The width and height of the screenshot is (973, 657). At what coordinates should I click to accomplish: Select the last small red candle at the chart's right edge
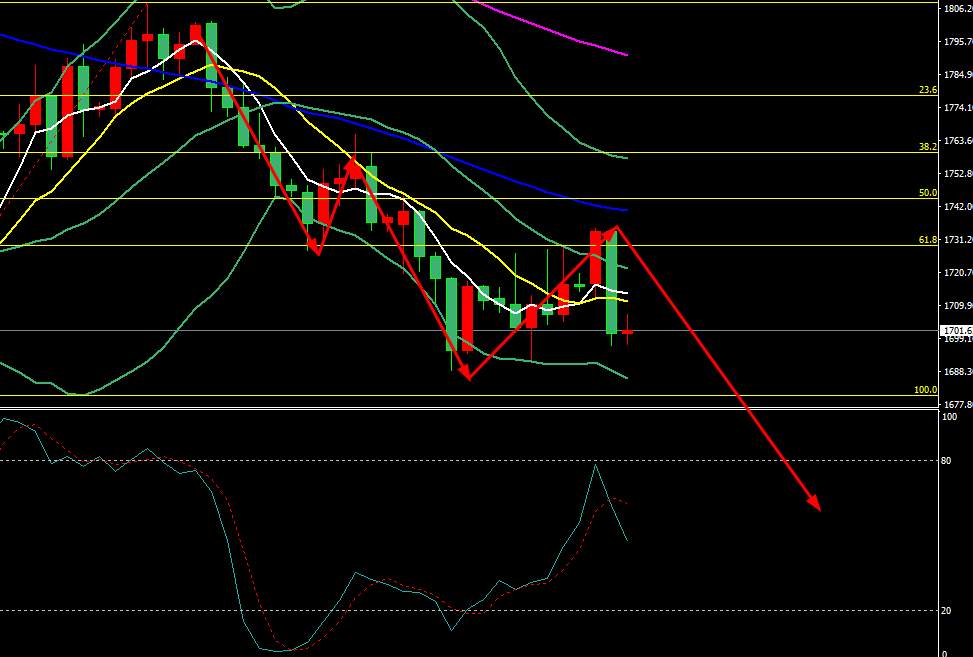click(628, 332)
